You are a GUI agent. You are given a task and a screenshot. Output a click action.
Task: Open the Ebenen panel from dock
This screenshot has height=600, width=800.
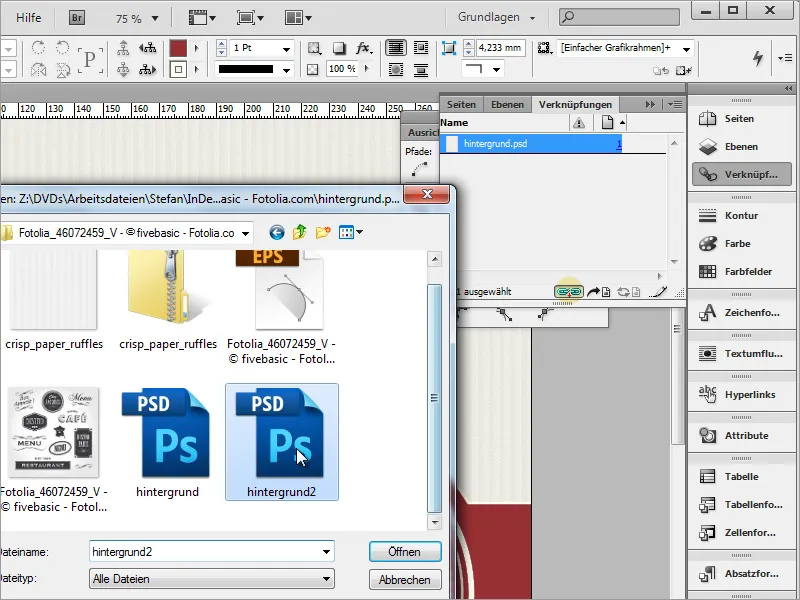(x=740, y=147)
